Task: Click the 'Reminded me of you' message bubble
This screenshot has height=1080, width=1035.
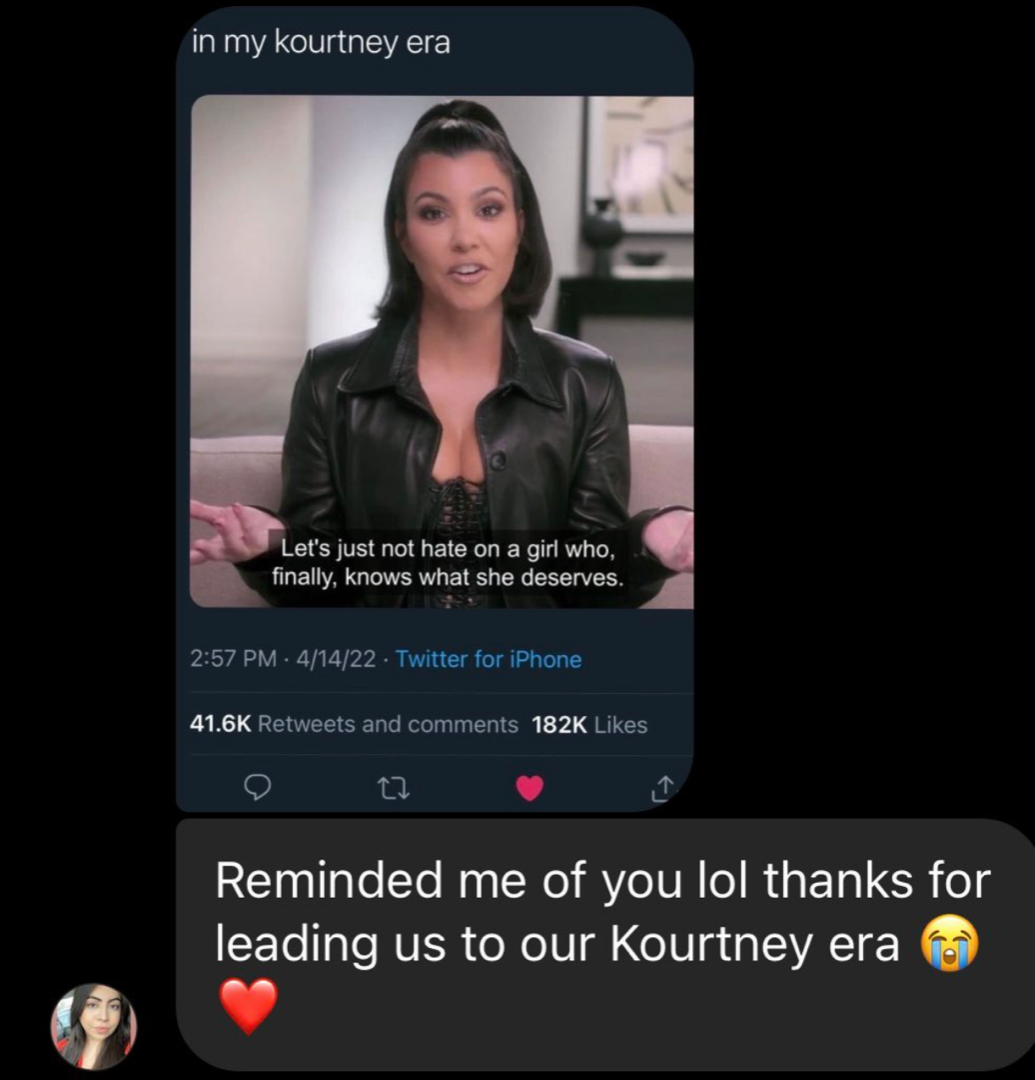Action: (x=605, y=944)
